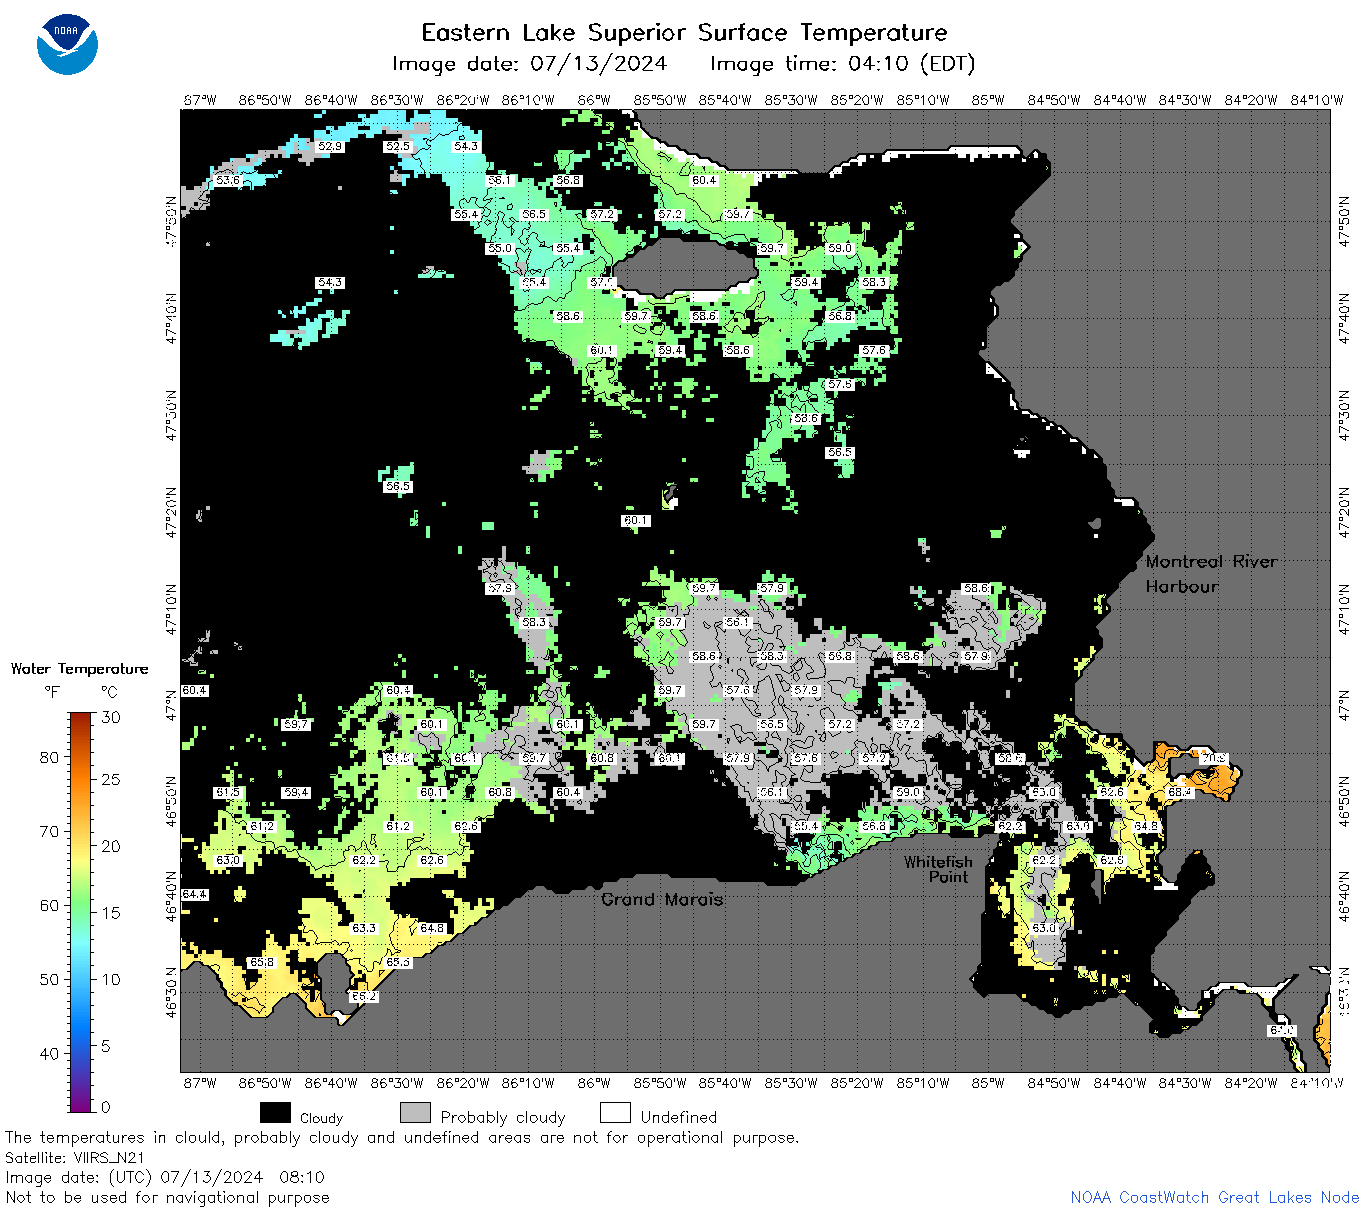Image resolution: width=1370 pixels, height=1213 pixels.
Task: Click the 65.3 temperature reading
Action: 398,962
